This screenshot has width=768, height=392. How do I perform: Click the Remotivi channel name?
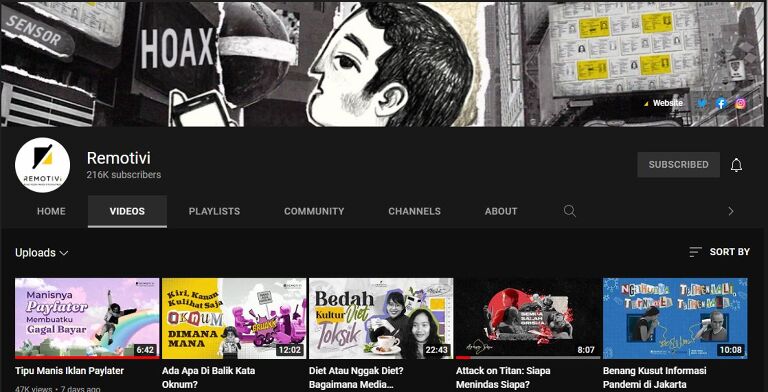tap(119, 158)
